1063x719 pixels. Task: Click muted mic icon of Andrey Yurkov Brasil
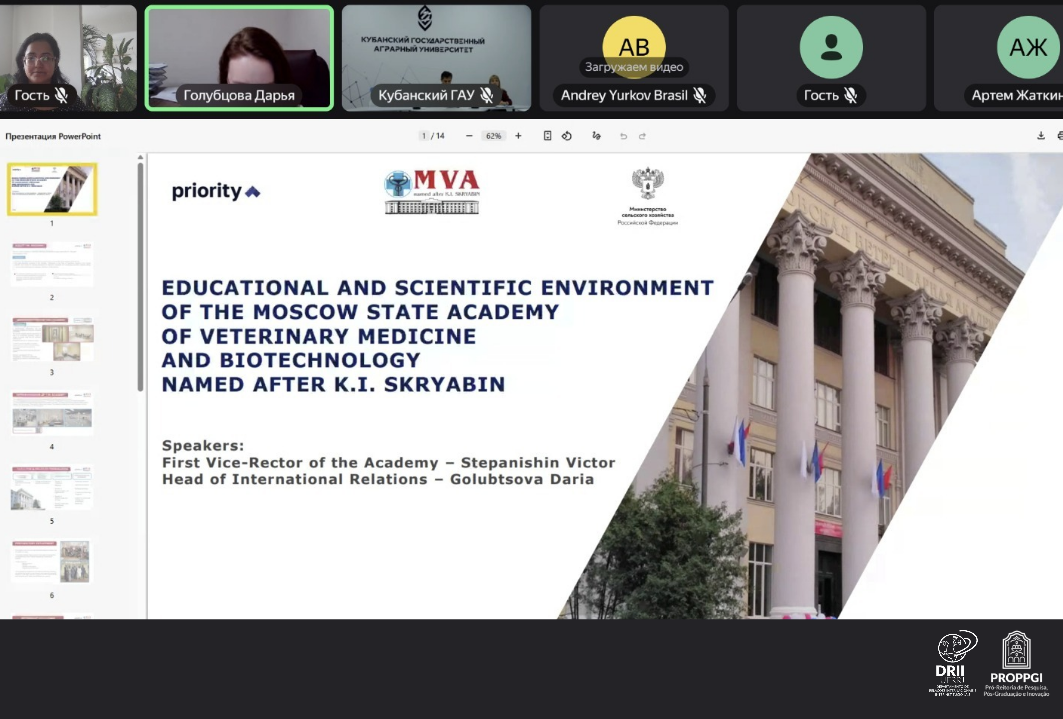pyautogui.click(x=700, y=96)
